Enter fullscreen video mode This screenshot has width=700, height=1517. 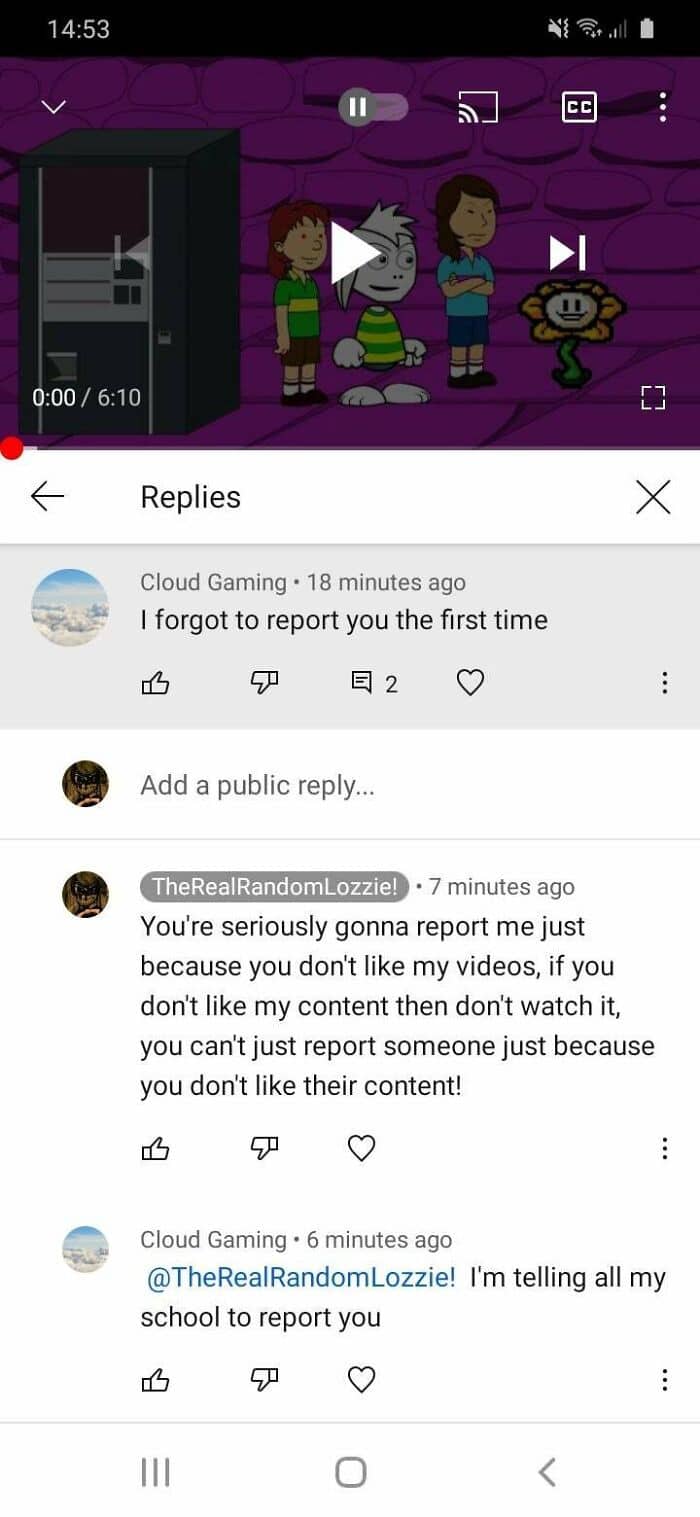[x=653, y=398]
